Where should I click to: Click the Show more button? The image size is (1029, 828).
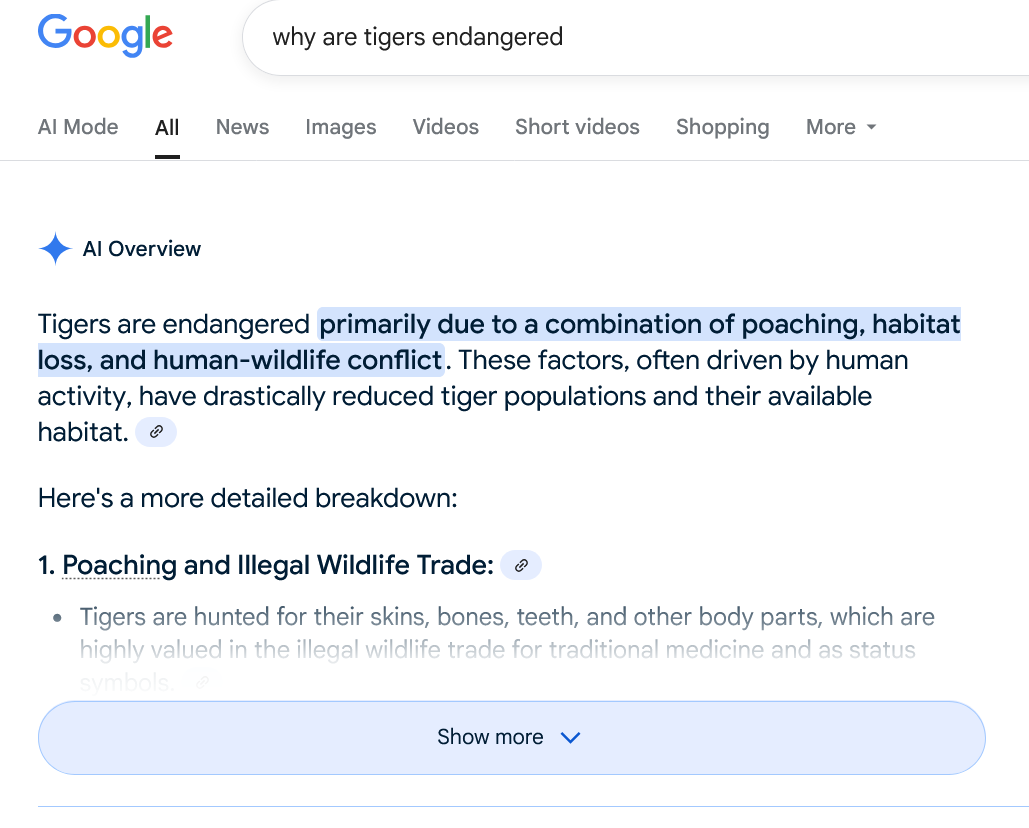pos(512,737)
